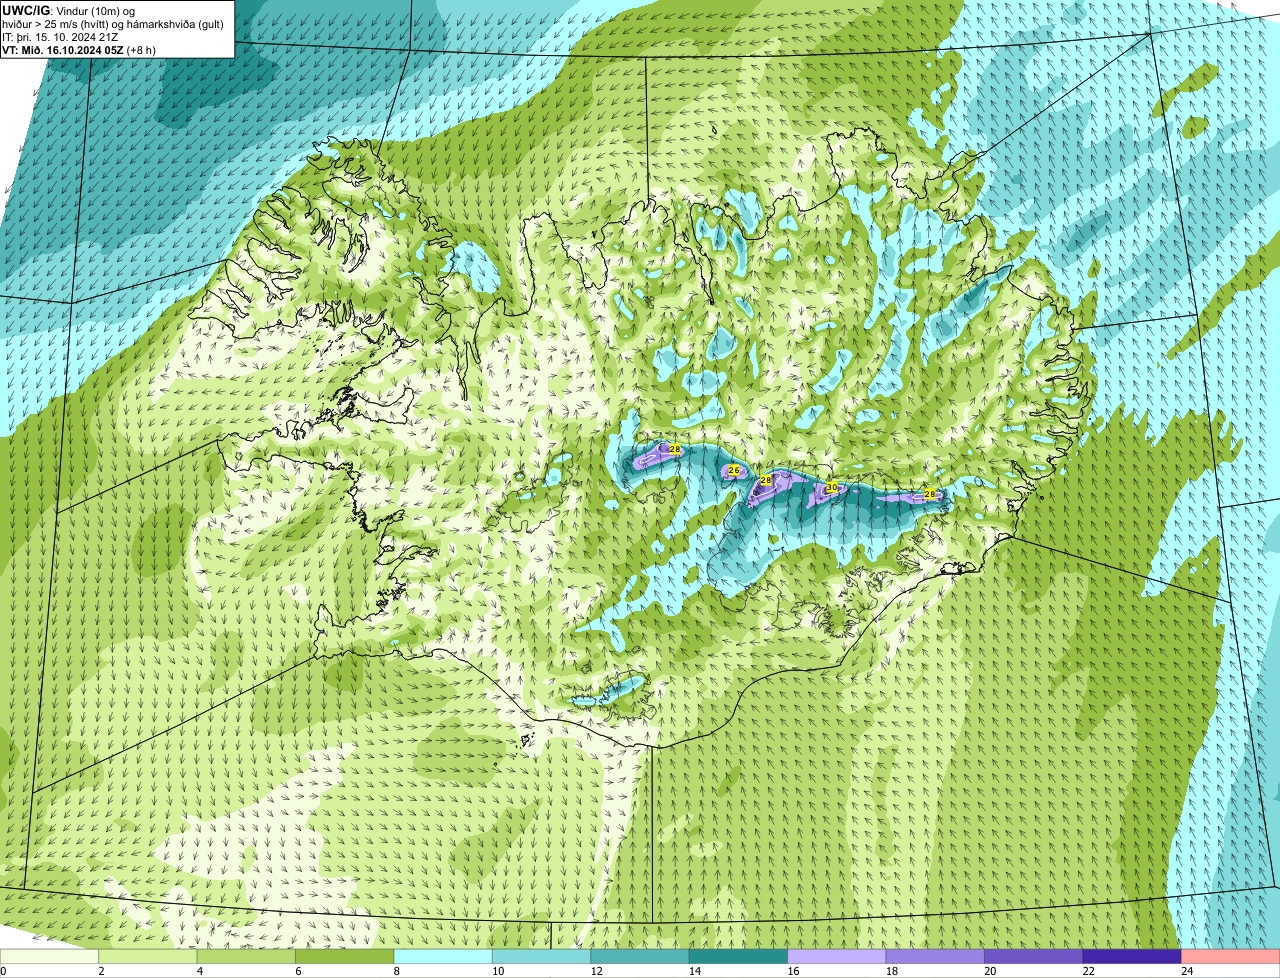Click the yellow 26 peak gust marker
1280x978 pixels.
733,470
